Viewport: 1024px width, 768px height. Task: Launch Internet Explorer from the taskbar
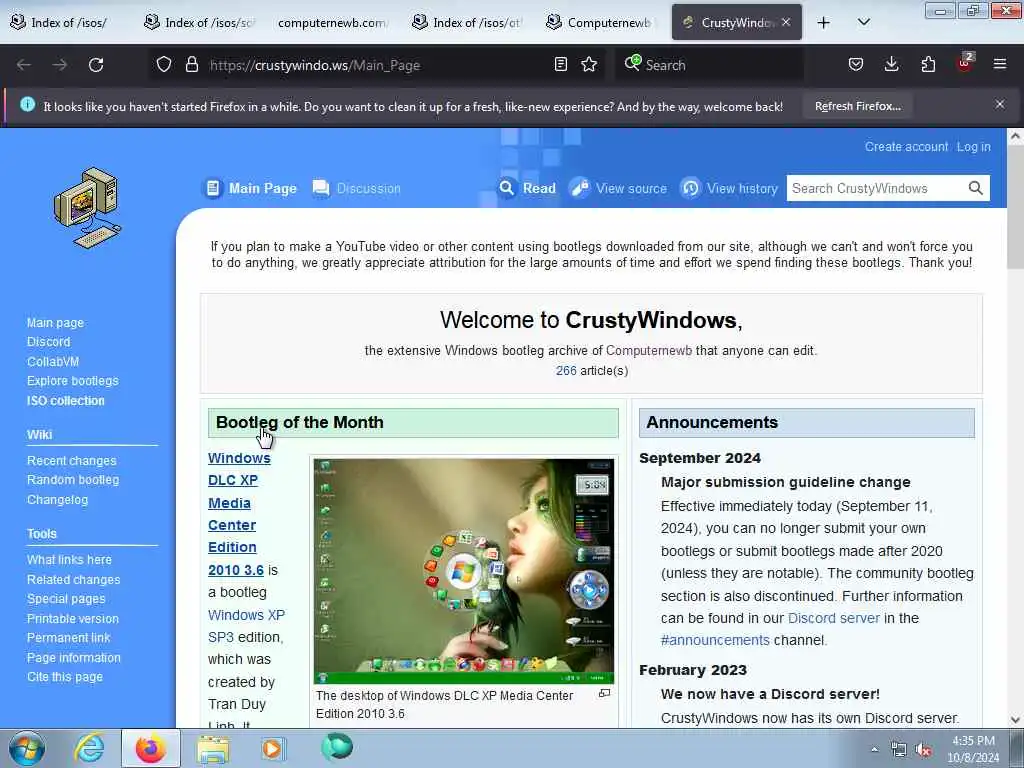click(x=89, y=748)
